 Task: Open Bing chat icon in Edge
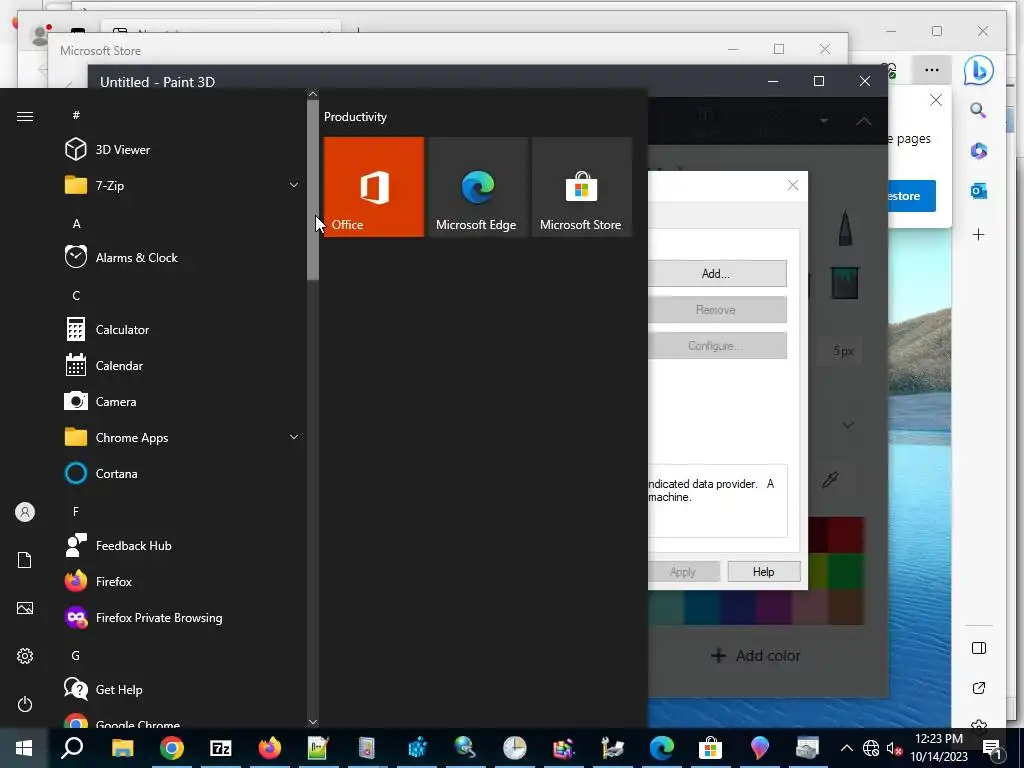[978, 70]
